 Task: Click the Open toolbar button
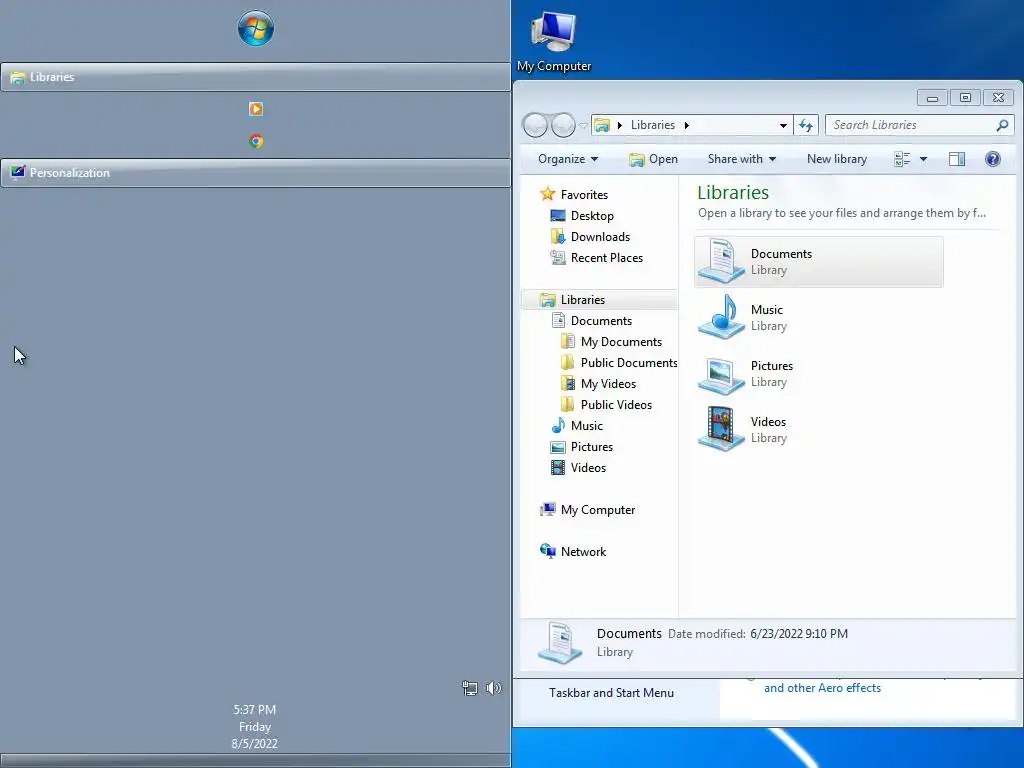point(653,159)
